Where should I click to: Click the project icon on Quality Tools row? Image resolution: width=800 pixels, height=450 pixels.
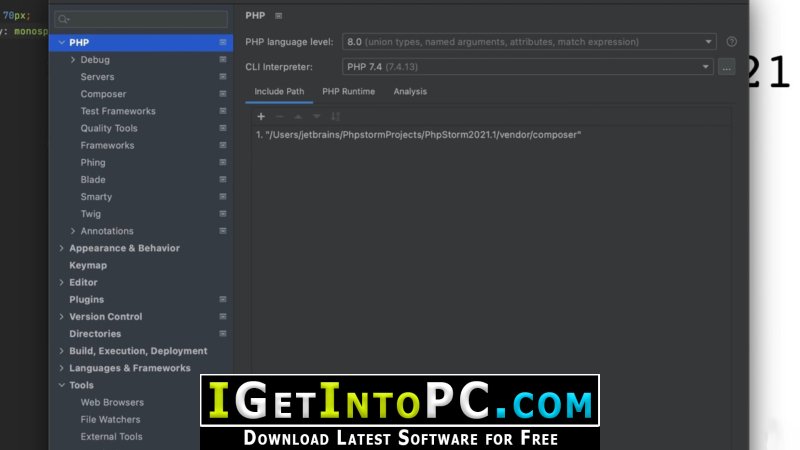click(x=223, y=128)
